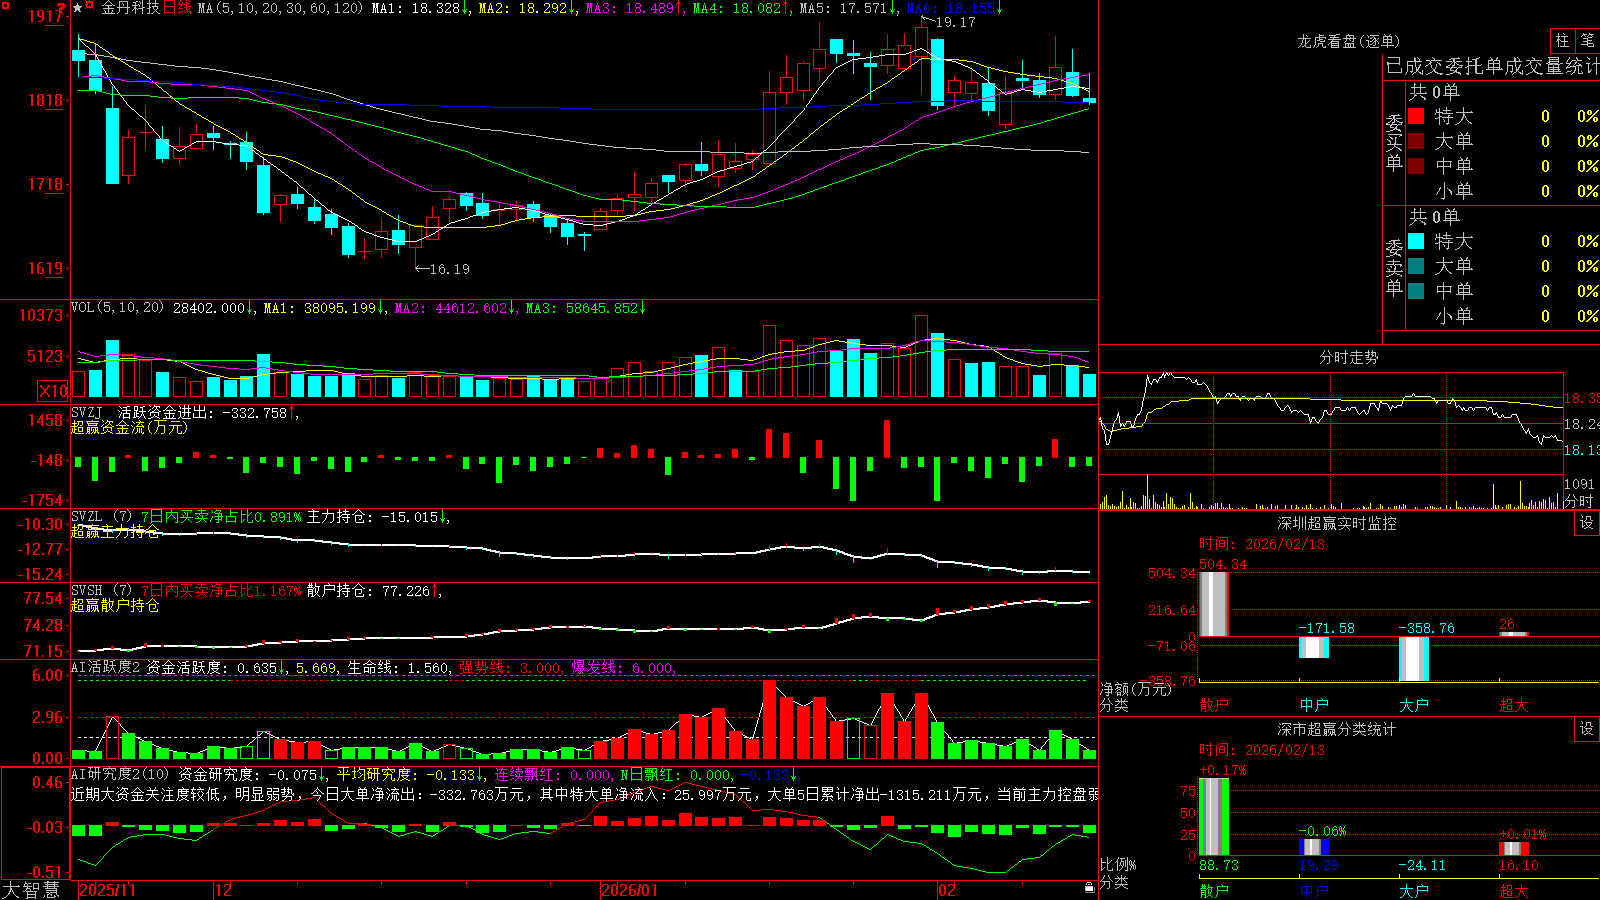Click the red 特大 buy order legend square
1600x900 pixels.
tap(1416, 116)
